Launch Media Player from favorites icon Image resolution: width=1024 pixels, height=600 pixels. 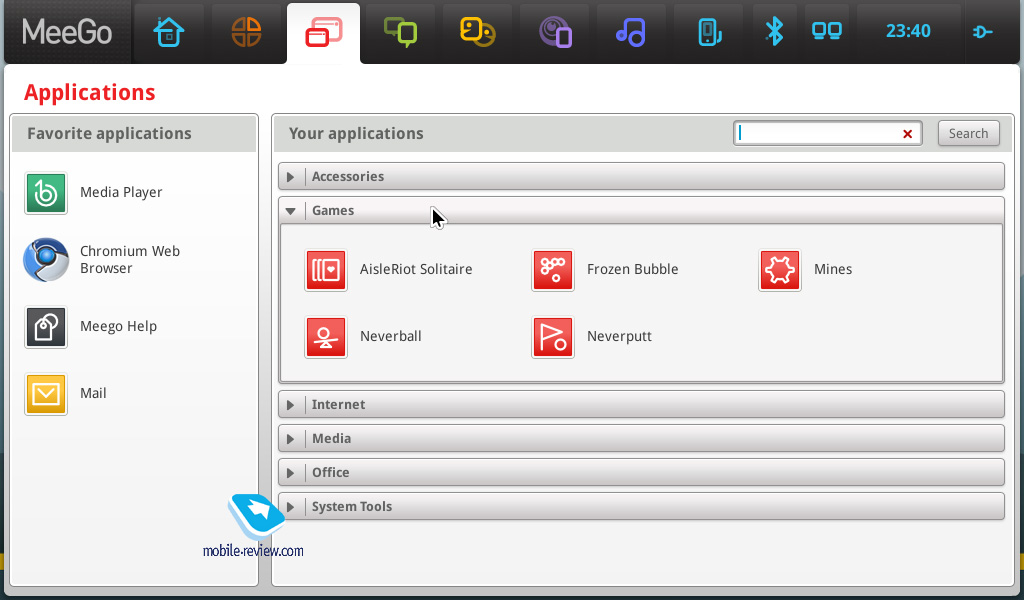click(x=46, y=193)
